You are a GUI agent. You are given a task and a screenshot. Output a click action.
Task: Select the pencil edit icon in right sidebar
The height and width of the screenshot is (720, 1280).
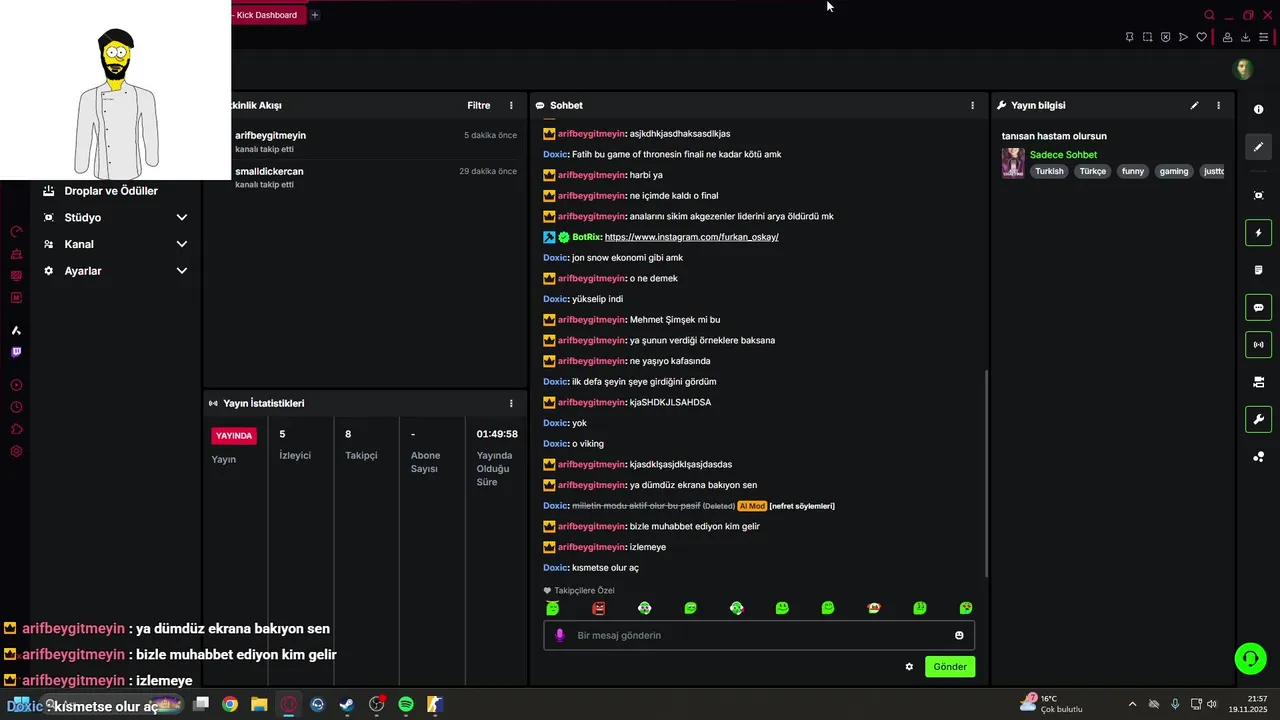(1258, 147)
